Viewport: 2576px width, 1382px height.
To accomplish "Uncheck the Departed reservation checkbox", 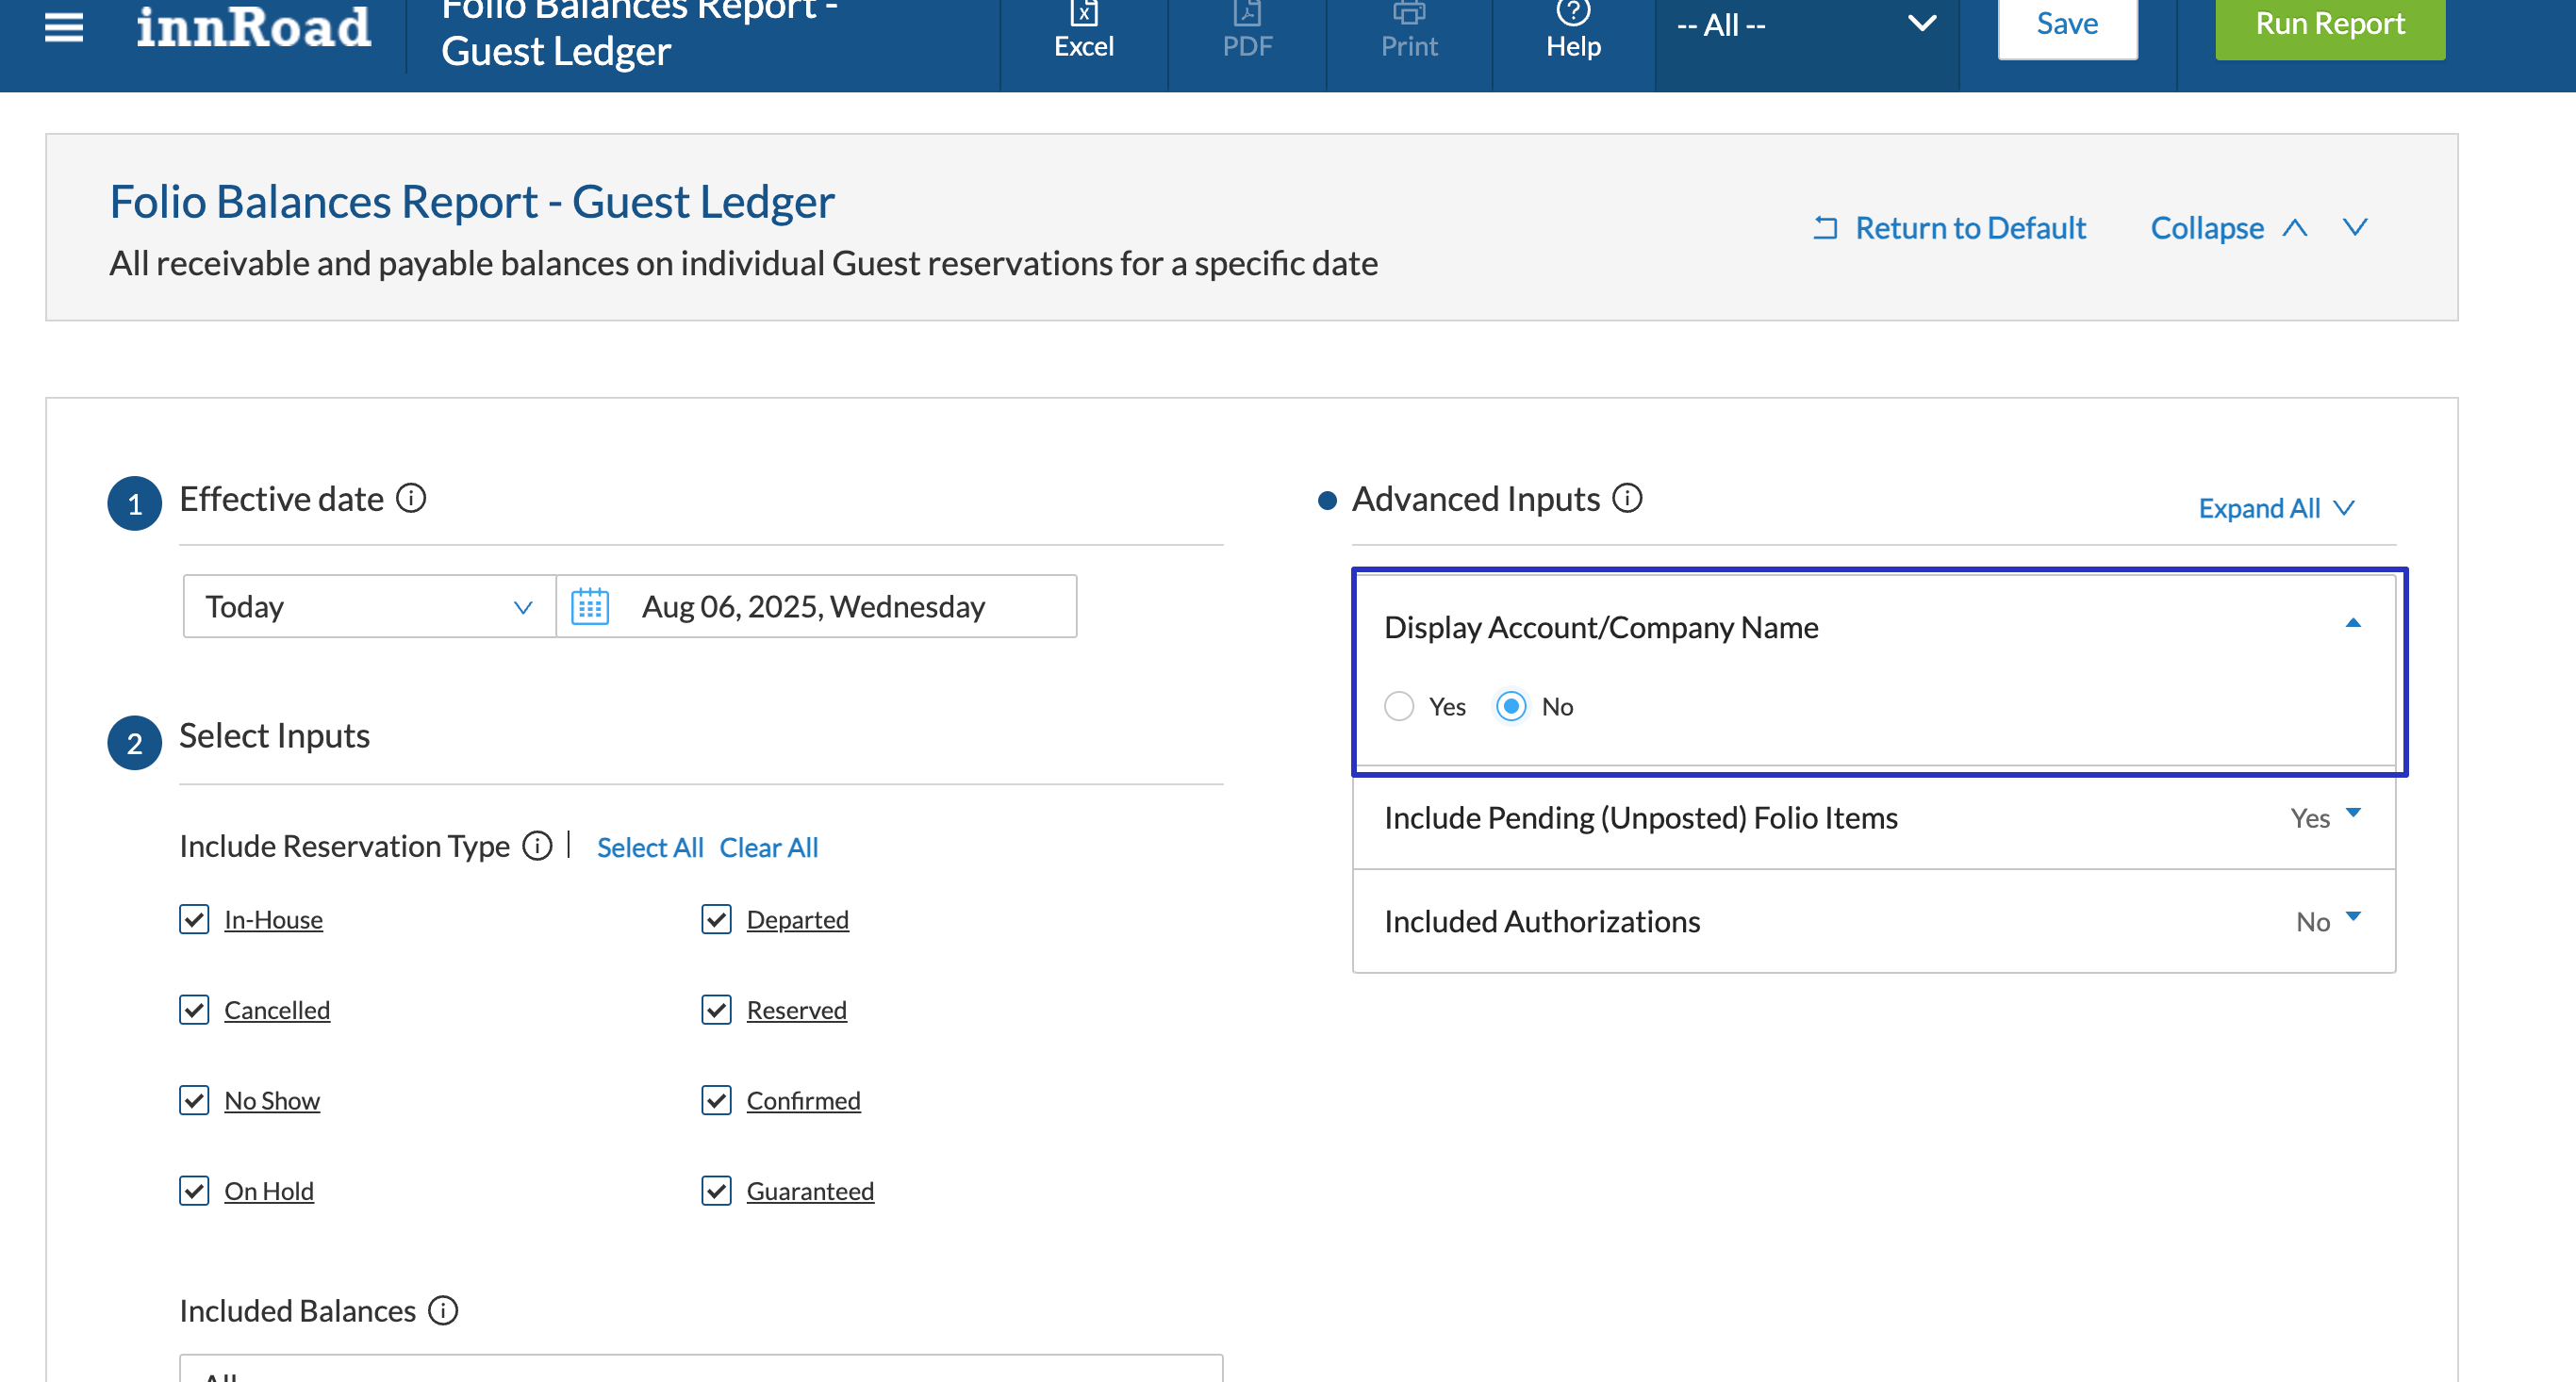I will [716, 919].
